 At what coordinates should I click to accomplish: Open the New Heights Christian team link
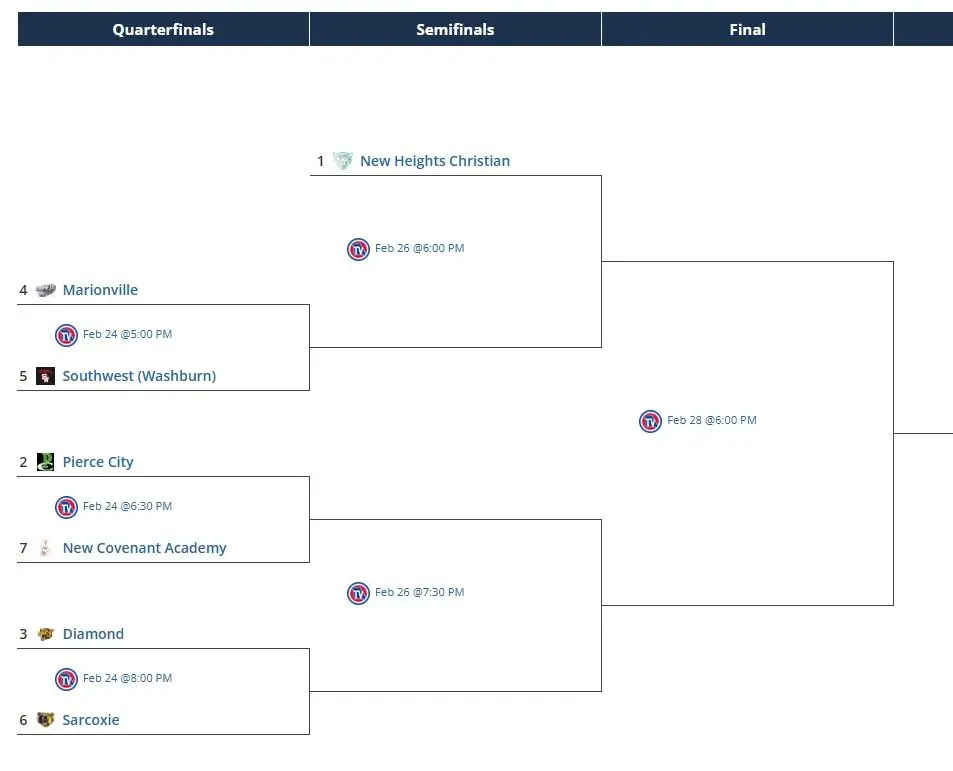[x=435, y=161]
